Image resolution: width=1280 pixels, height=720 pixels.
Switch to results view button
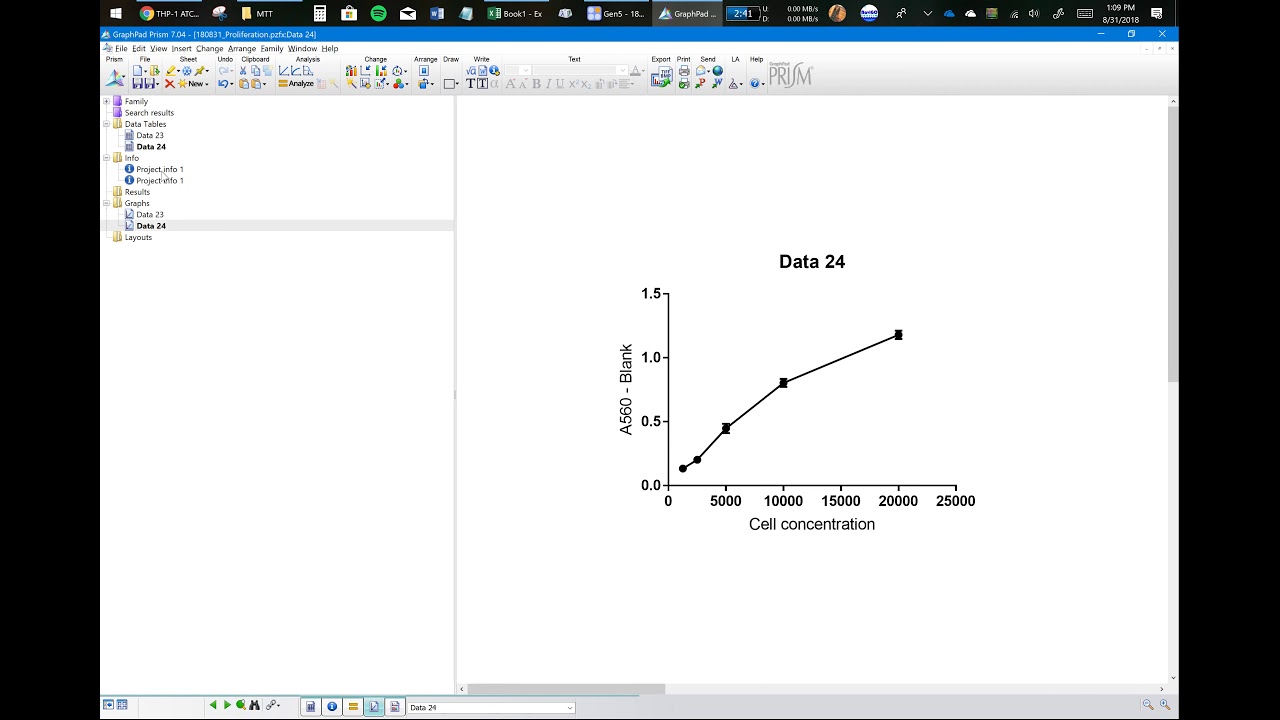click(x=353, y=707)
